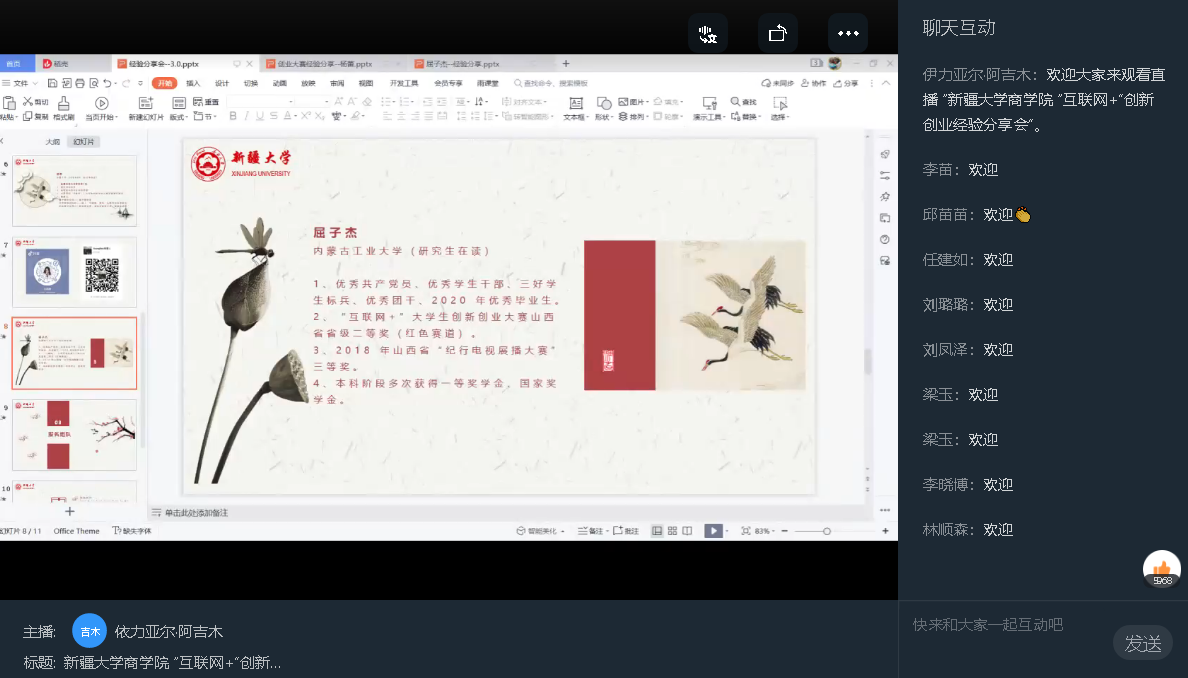
Task: Toggle Italic formatting
Action: tap(246, 116)
